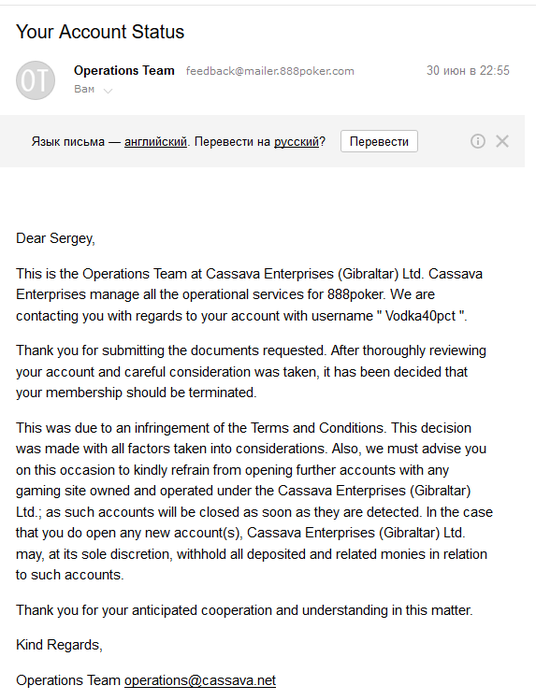Click the Перевести translate button
This screenshot has height=700, width=536.
(379, 142)
